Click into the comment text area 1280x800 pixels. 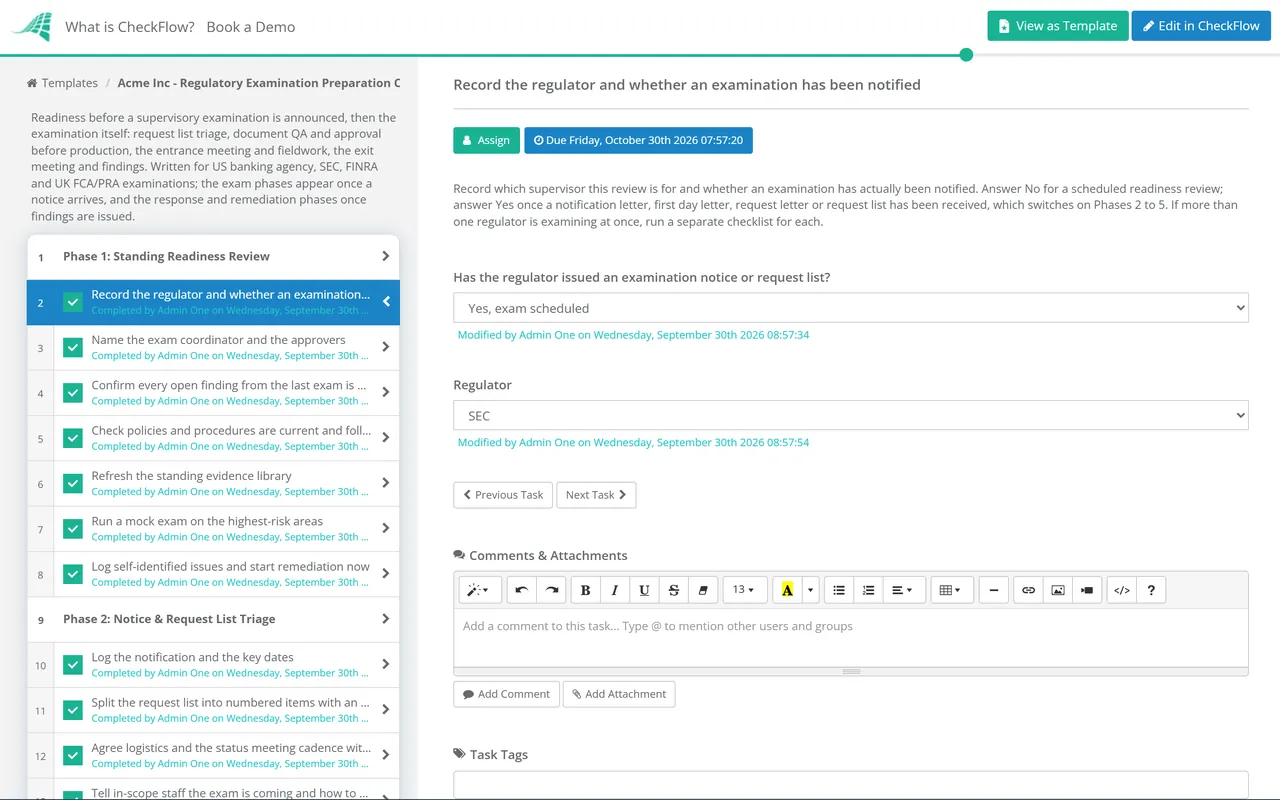click(x=851, y=638)
